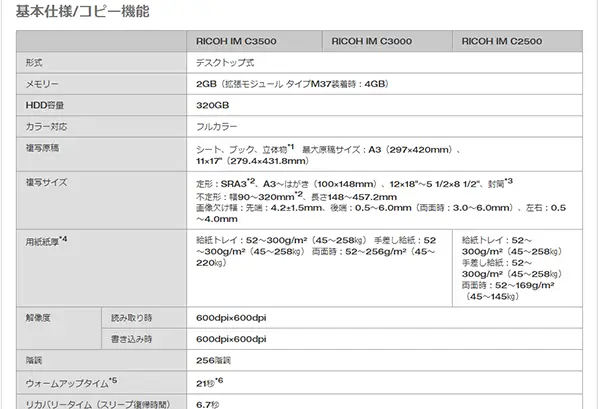Click the カラー対応 row label
Image resolution: width=600 pixels, height=409 pixels.
pyautogui.click(x=101, y=127)
